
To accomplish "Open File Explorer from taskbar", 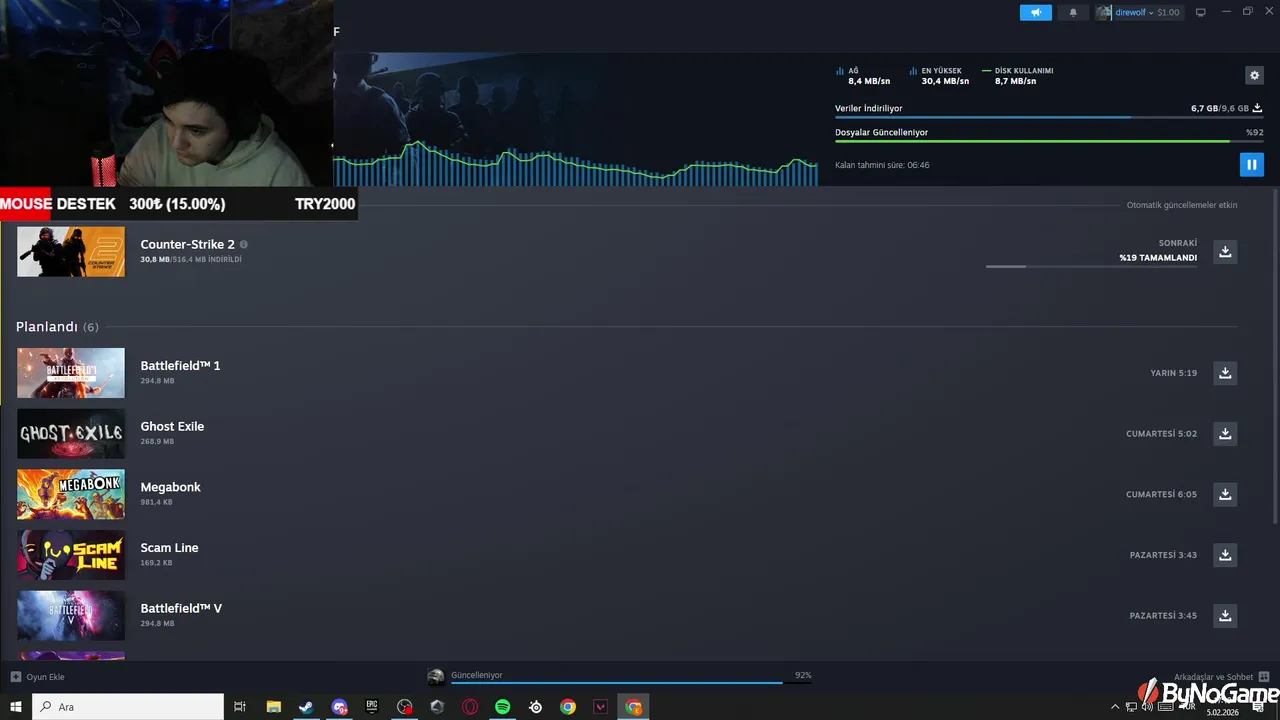I will tap(273, 707).
